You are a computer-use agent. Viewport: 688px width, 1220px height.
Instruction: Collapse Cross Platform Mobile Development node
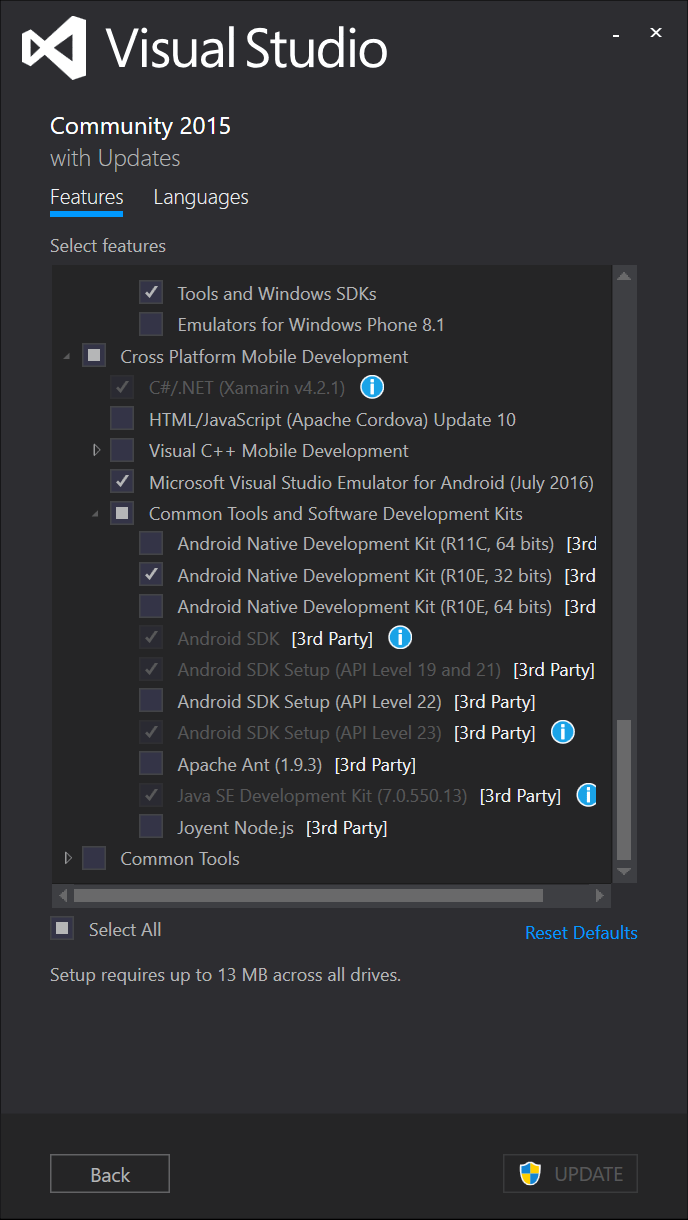(68, 356)
